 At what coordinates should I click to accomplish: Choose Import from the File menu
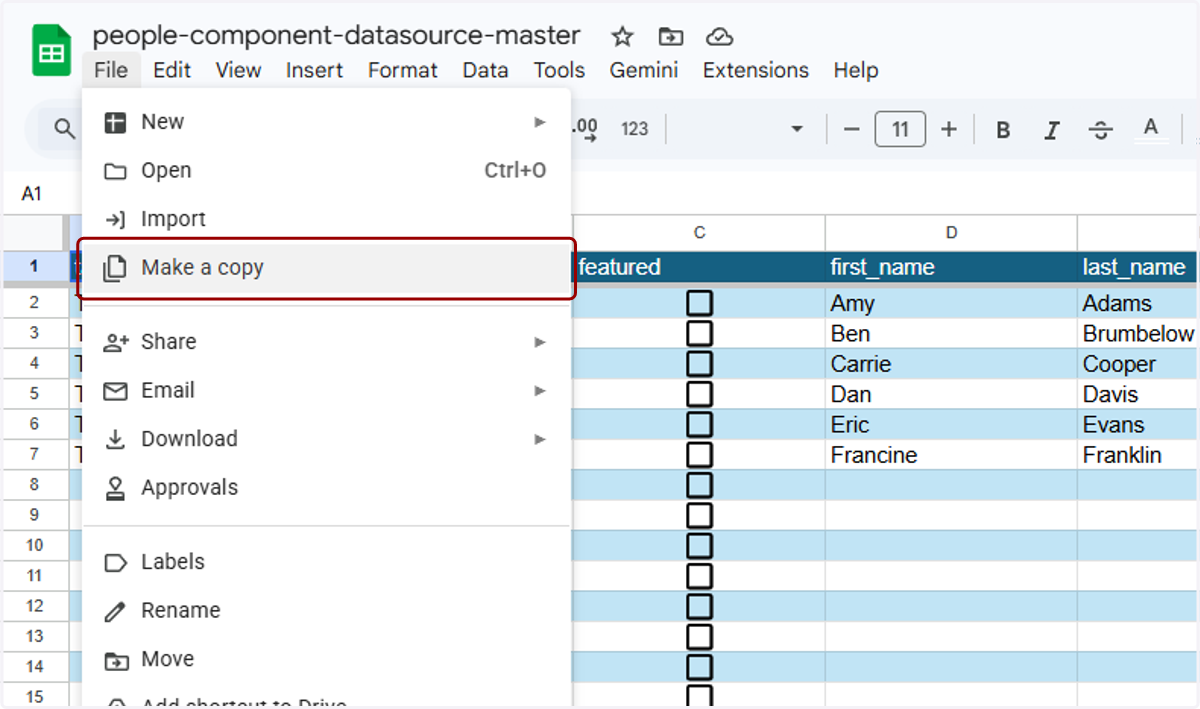pos(326,219)
